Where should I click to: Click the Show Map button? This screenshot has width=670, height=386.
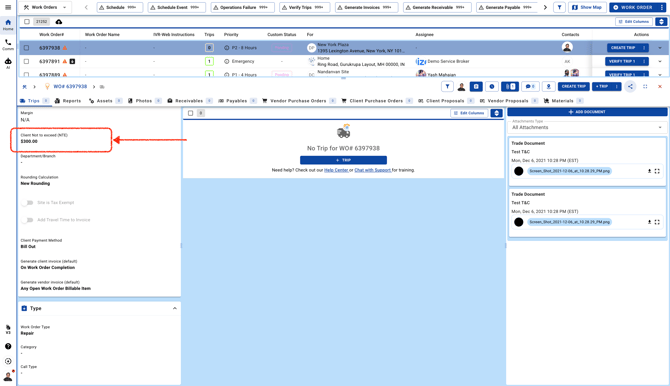tap(587, 7)
